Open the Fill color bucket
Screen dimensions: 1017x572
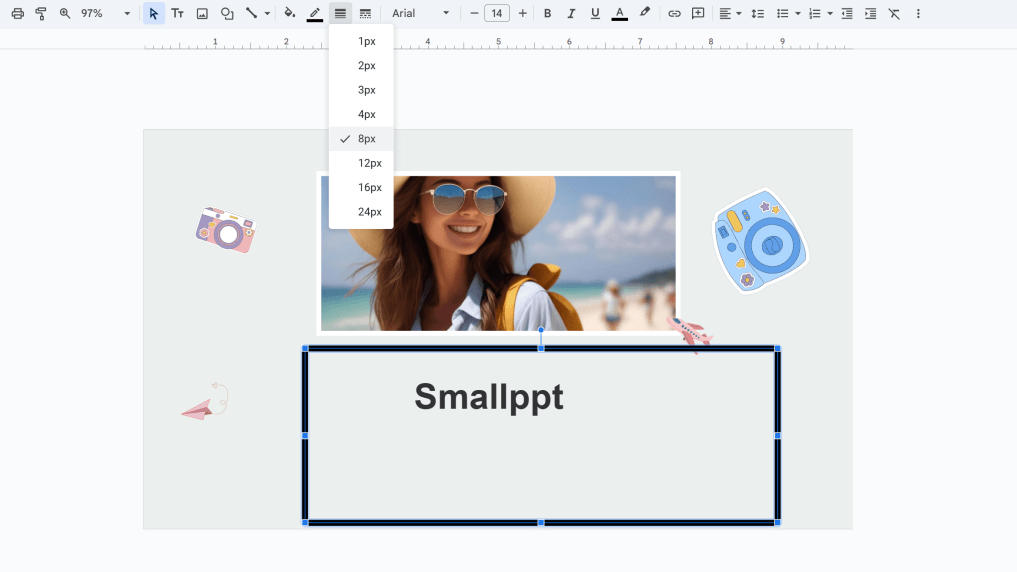289,13
